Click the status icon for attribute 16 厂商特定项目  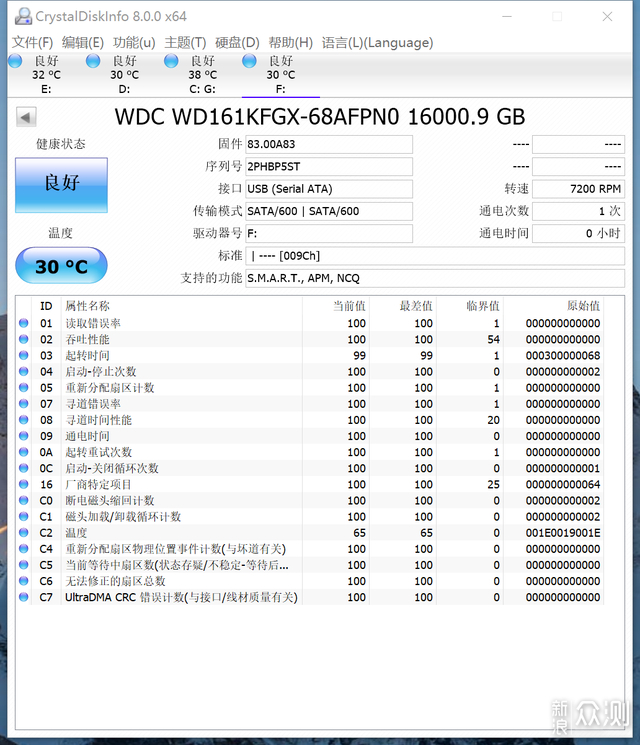24,485
